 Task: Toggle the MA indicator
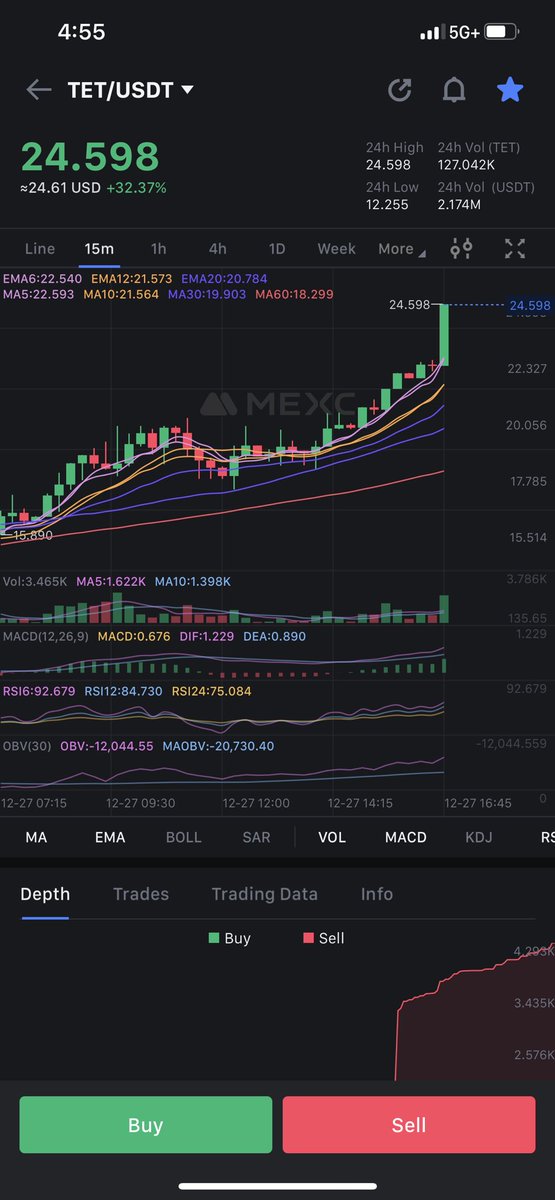tap(36, 837)
